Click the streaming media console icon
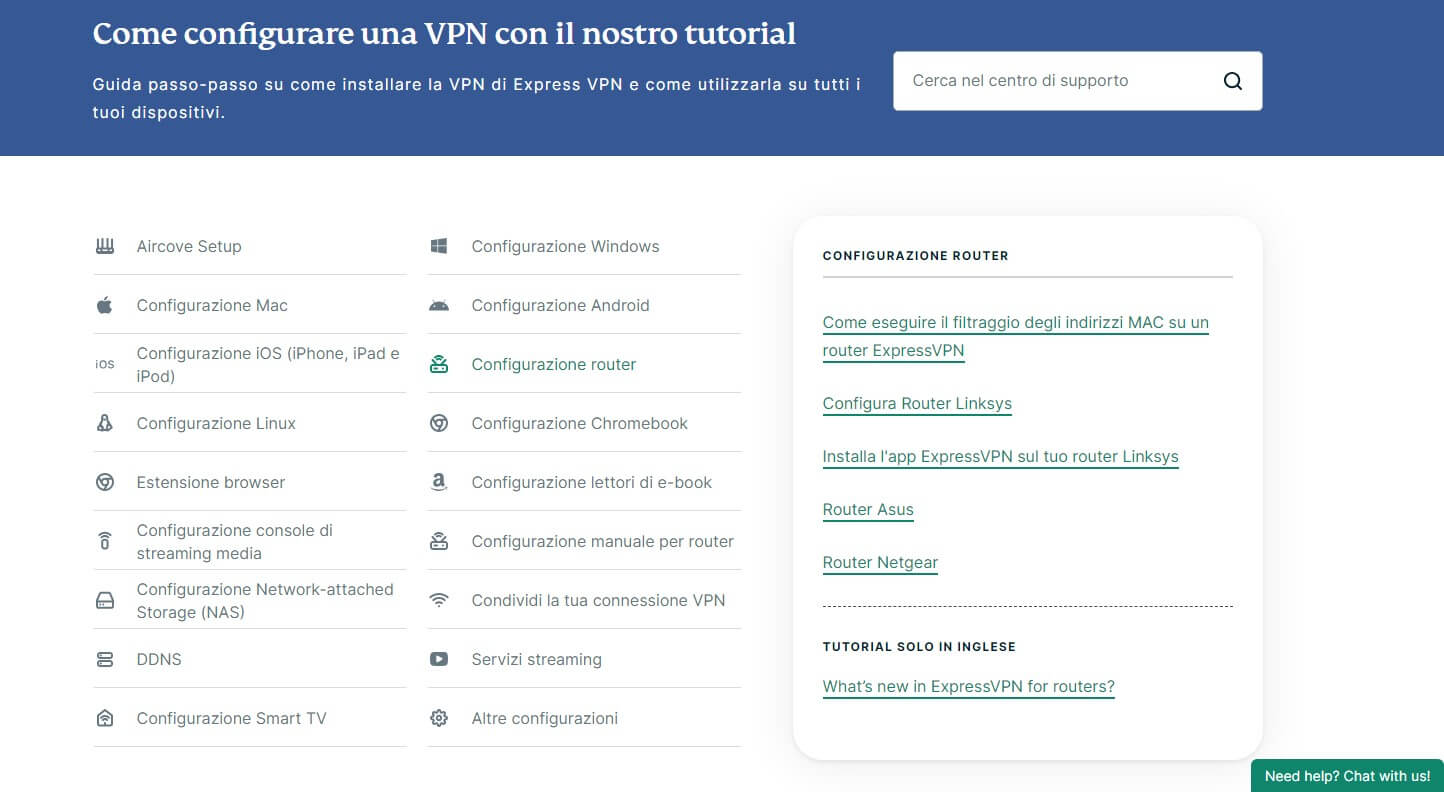 click(105, 541)
